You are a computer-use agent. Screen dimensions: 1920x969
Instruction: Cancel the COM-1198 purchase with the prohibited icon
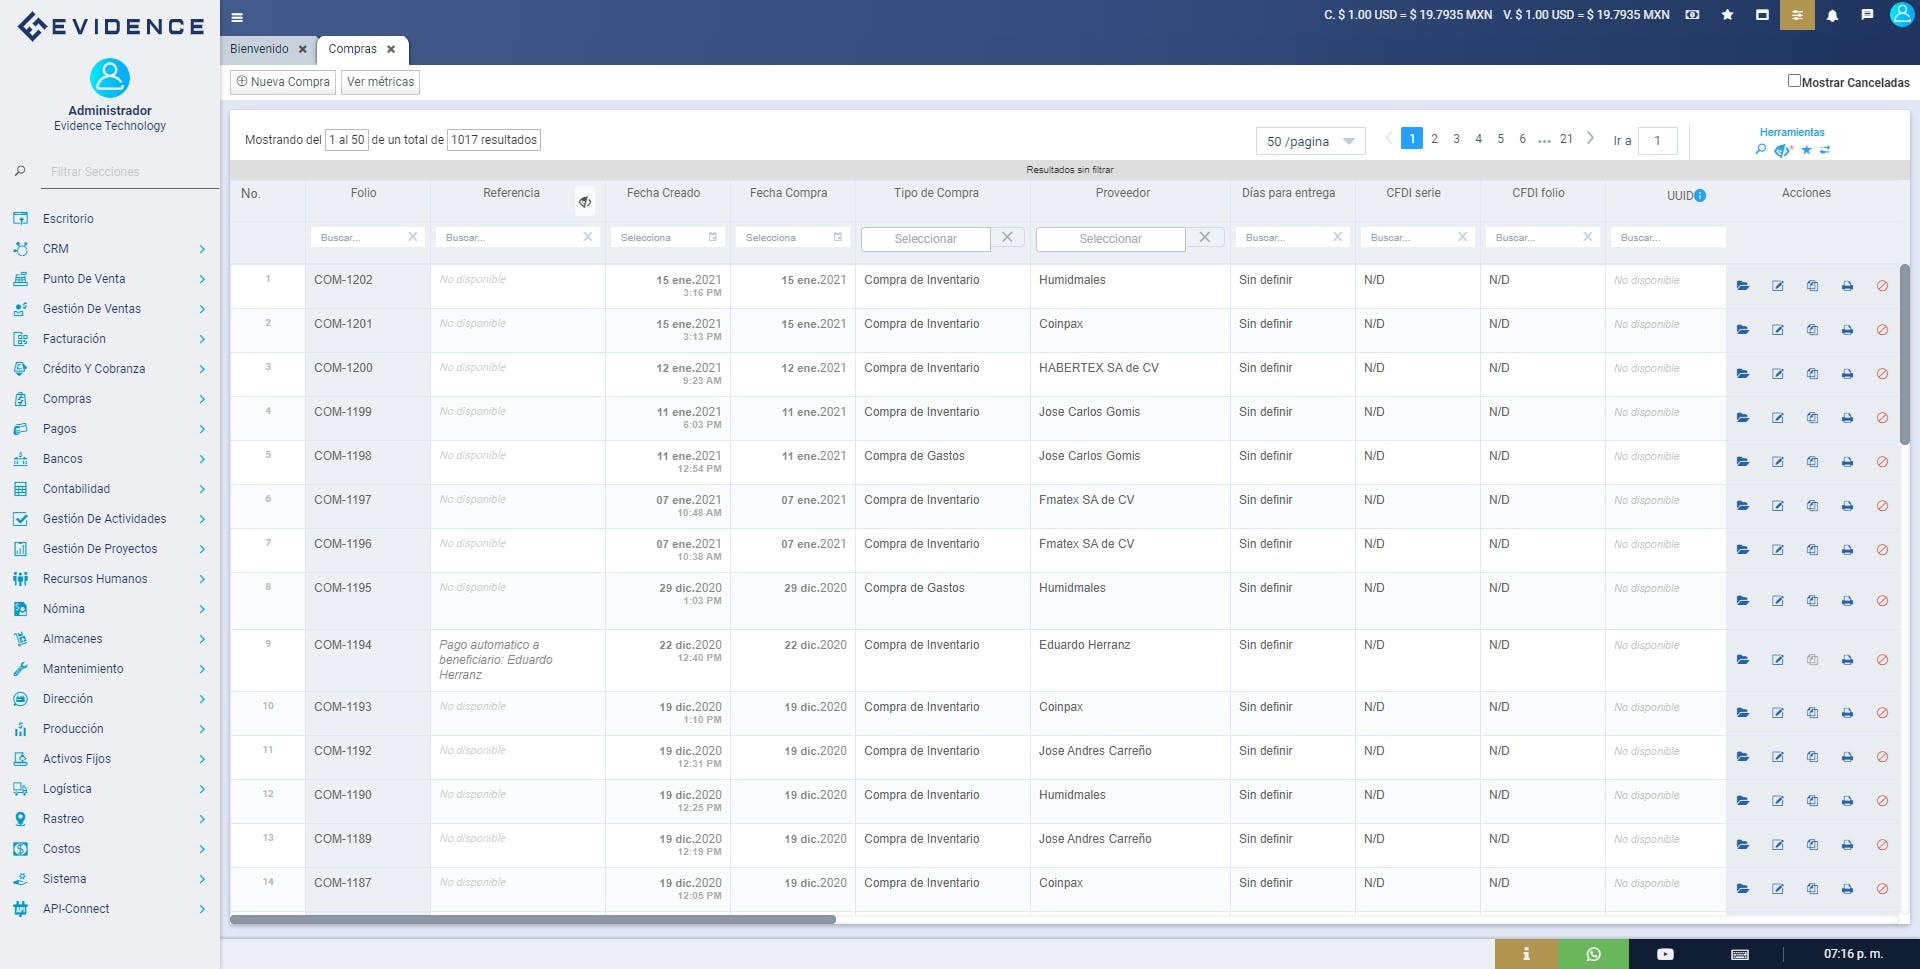[1882, 461]
